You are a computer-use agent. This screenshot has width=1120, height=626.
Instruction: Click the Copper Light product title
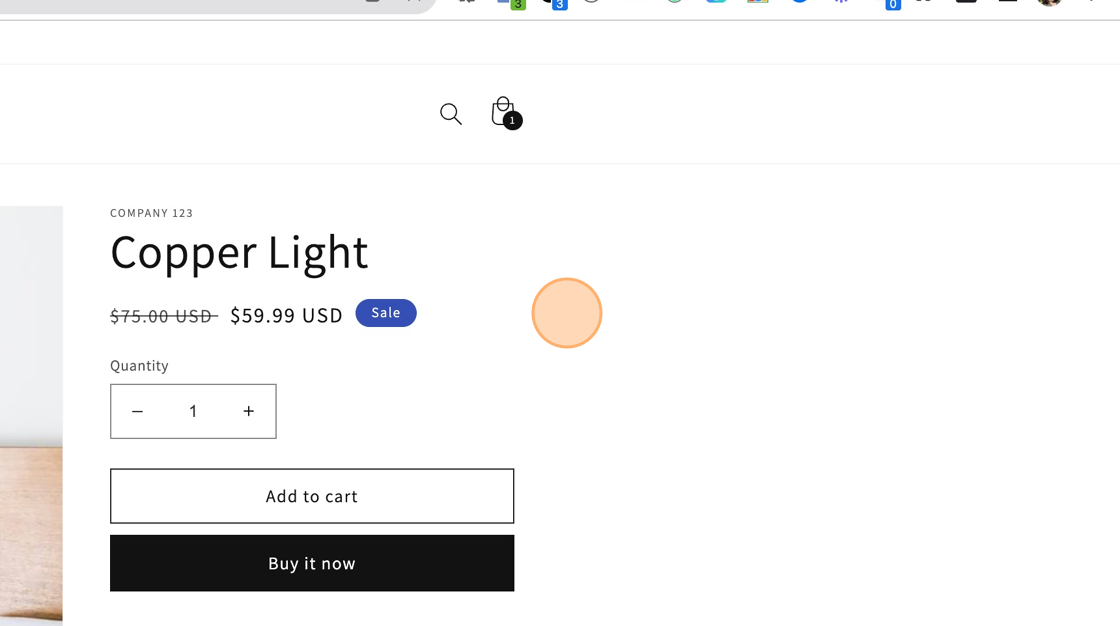click(x=239, y=252)
